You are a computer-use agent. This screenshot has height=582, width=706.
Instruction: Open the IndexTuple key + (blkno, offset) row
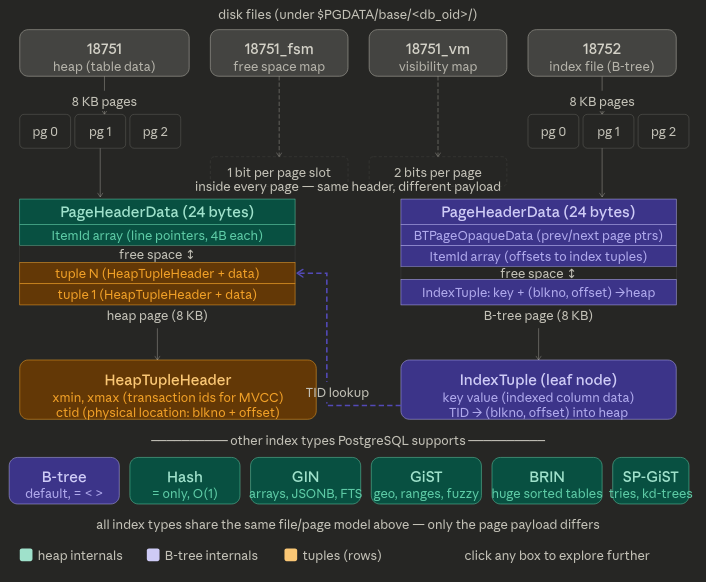point(538,292)
